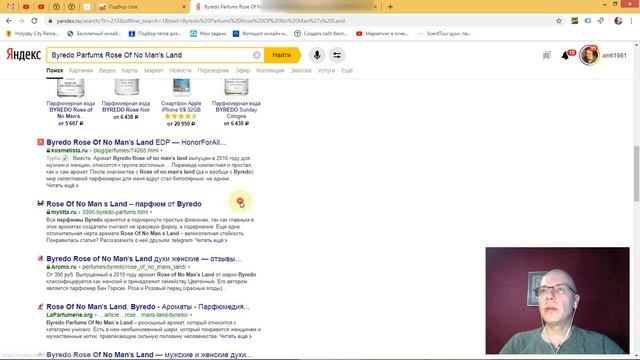Switch to the Маркет search tab
The image size is (640, 360).
pos(153,71)
